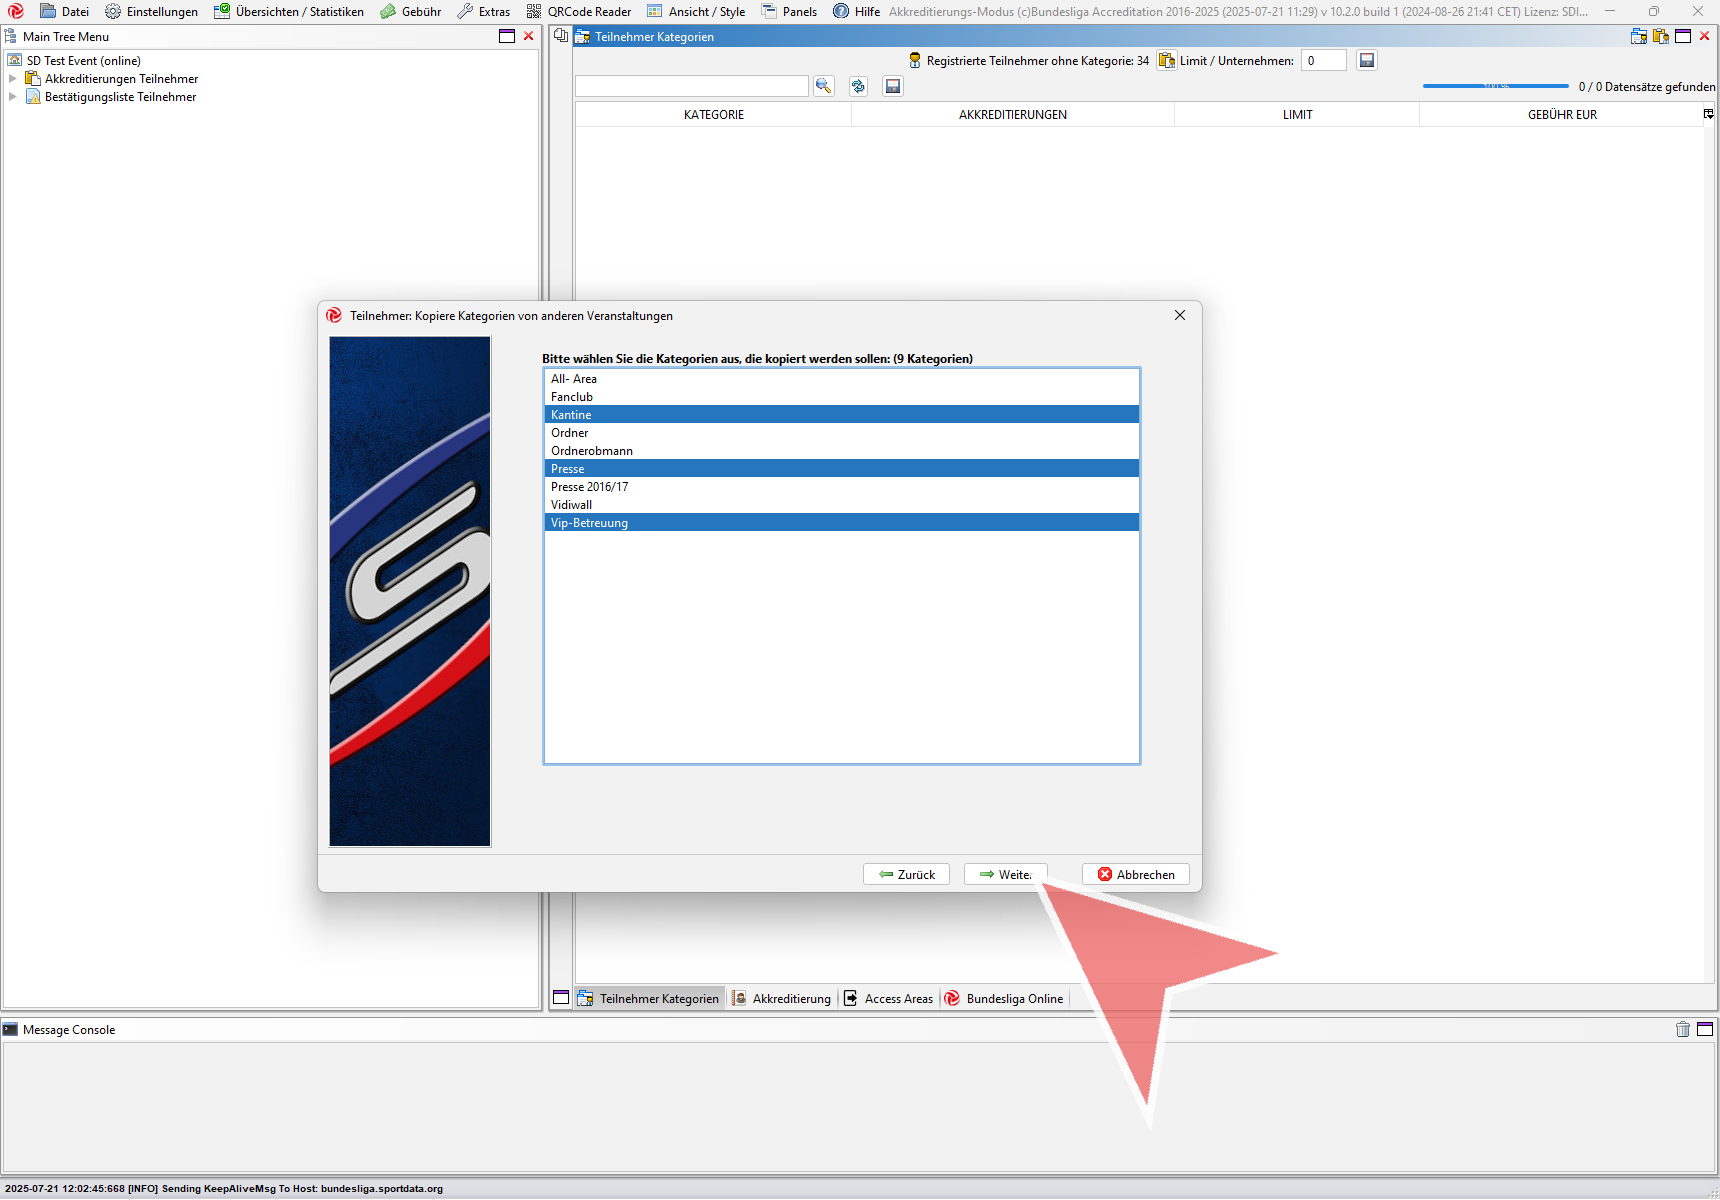
Task: Open the Extras menu
Action: (484, 11)
